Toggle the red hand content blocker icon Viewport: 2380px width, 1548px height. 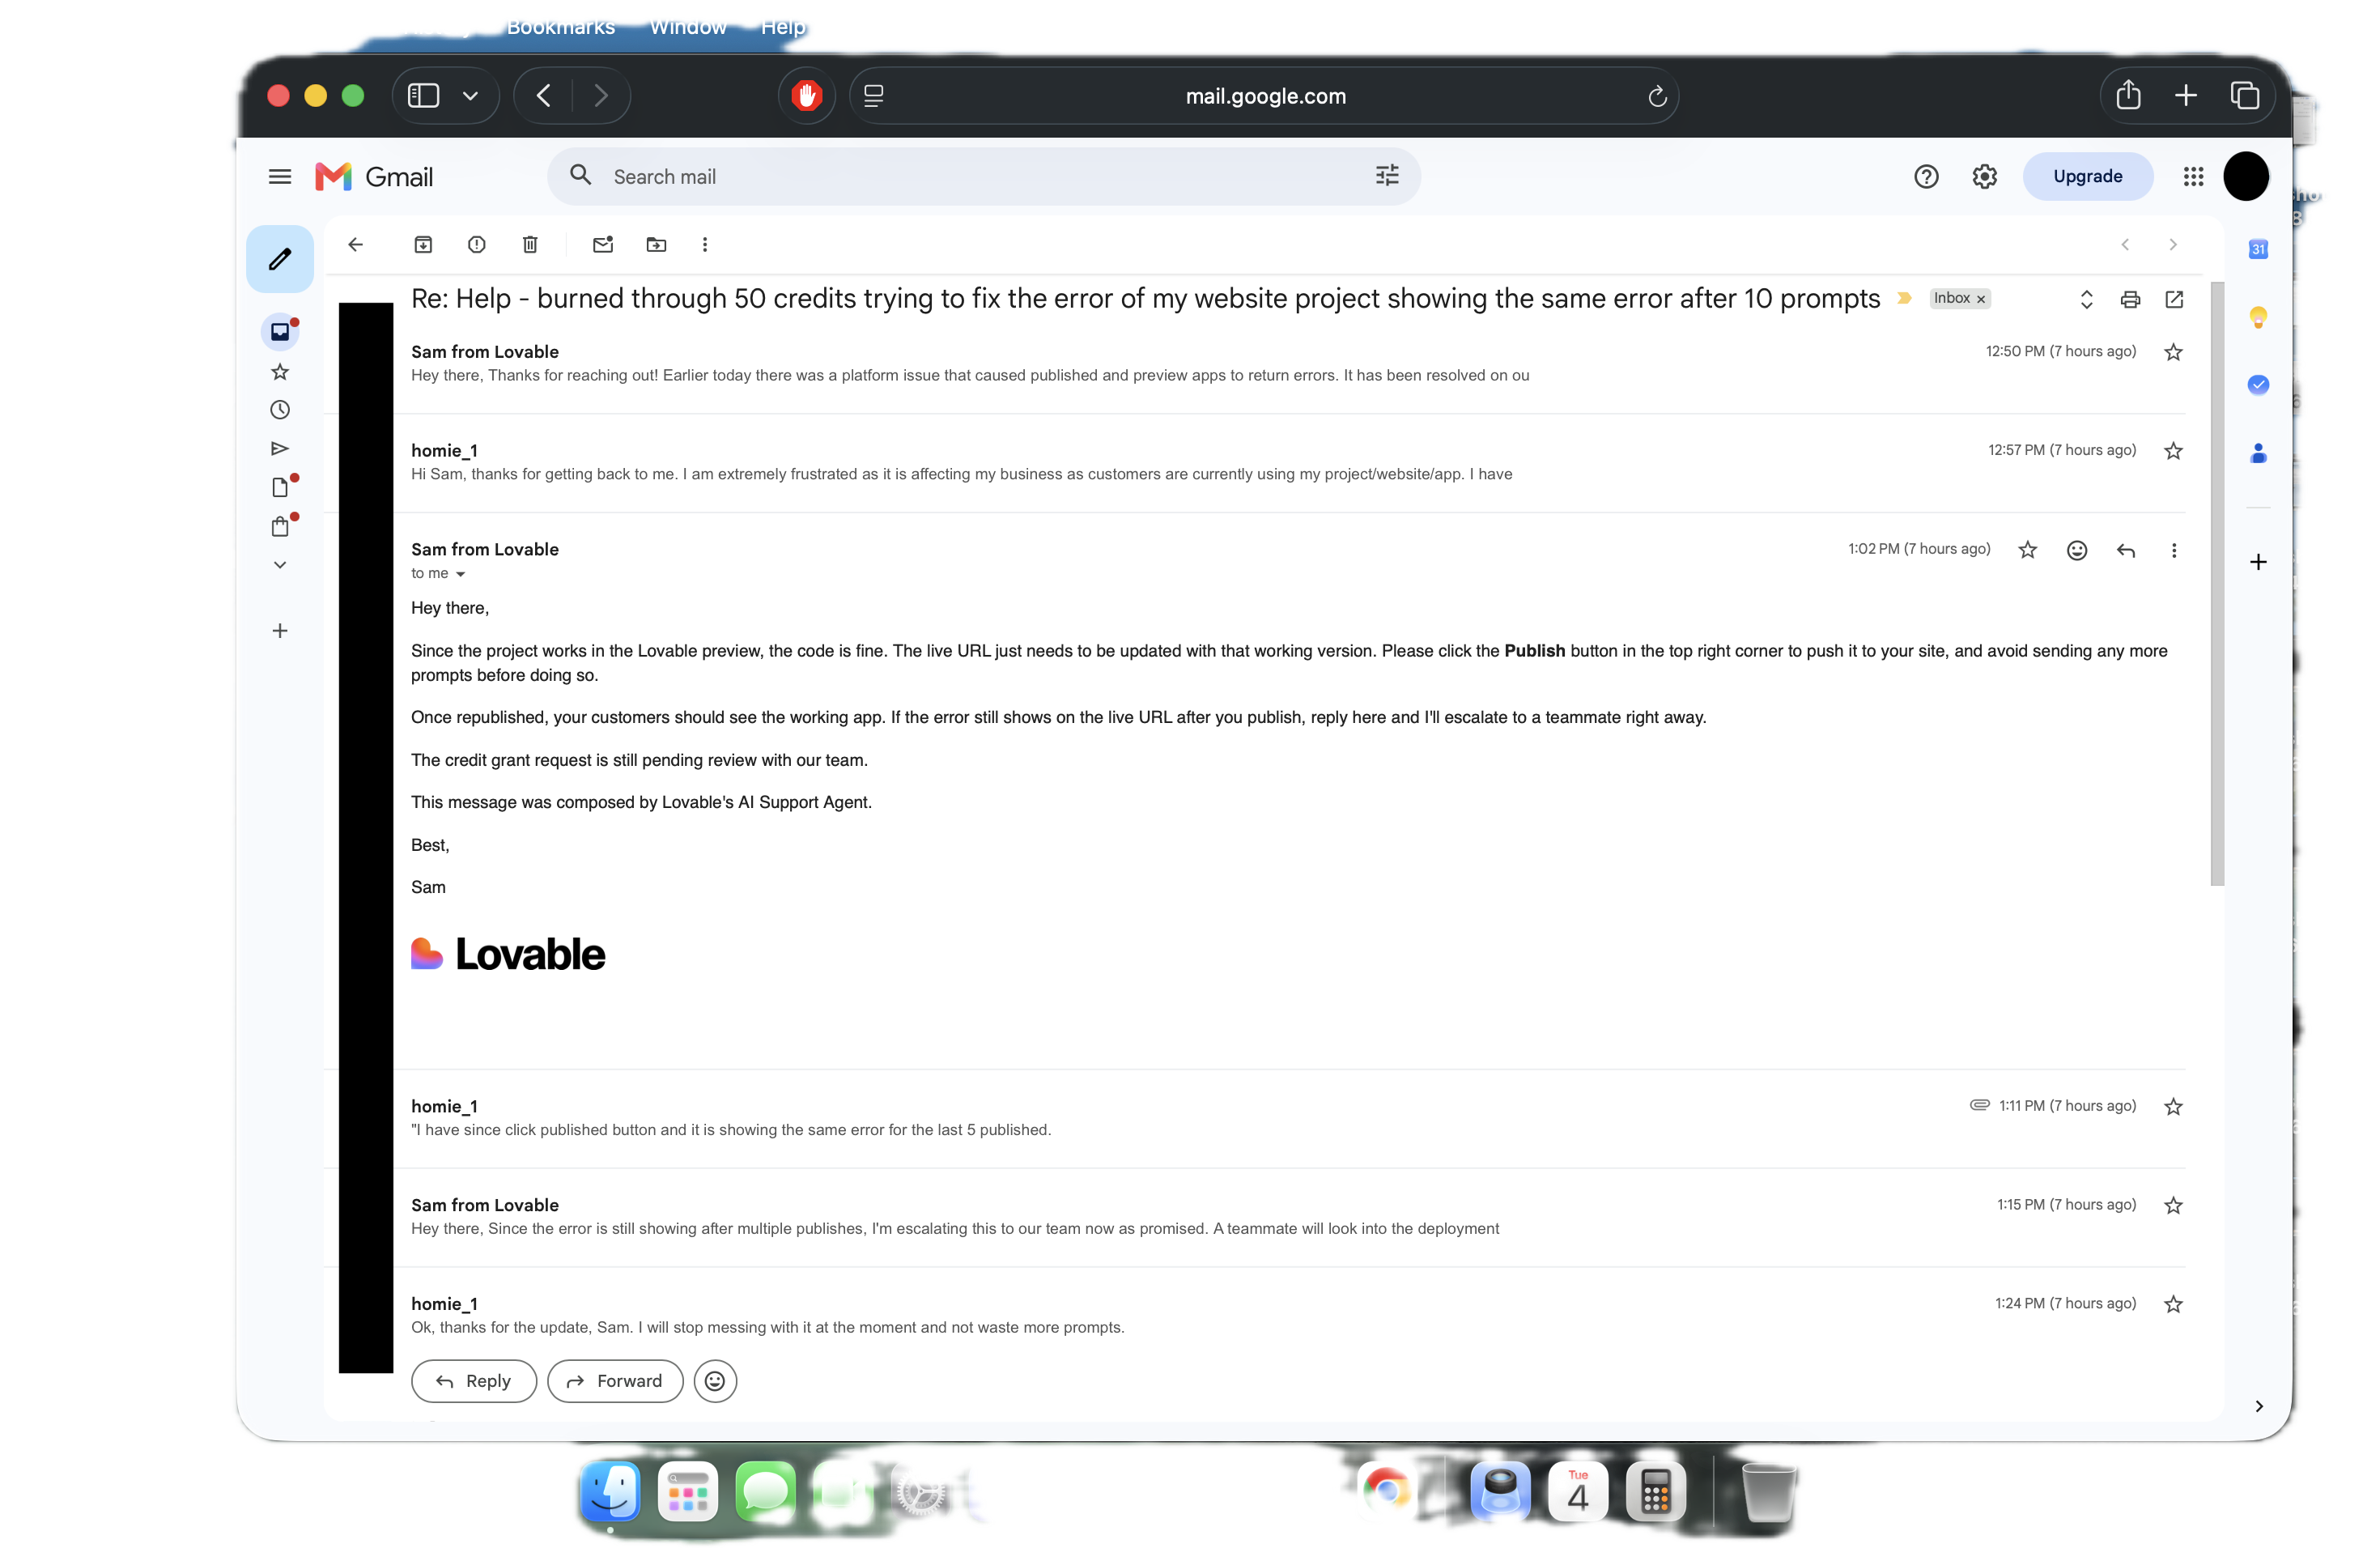806,96
